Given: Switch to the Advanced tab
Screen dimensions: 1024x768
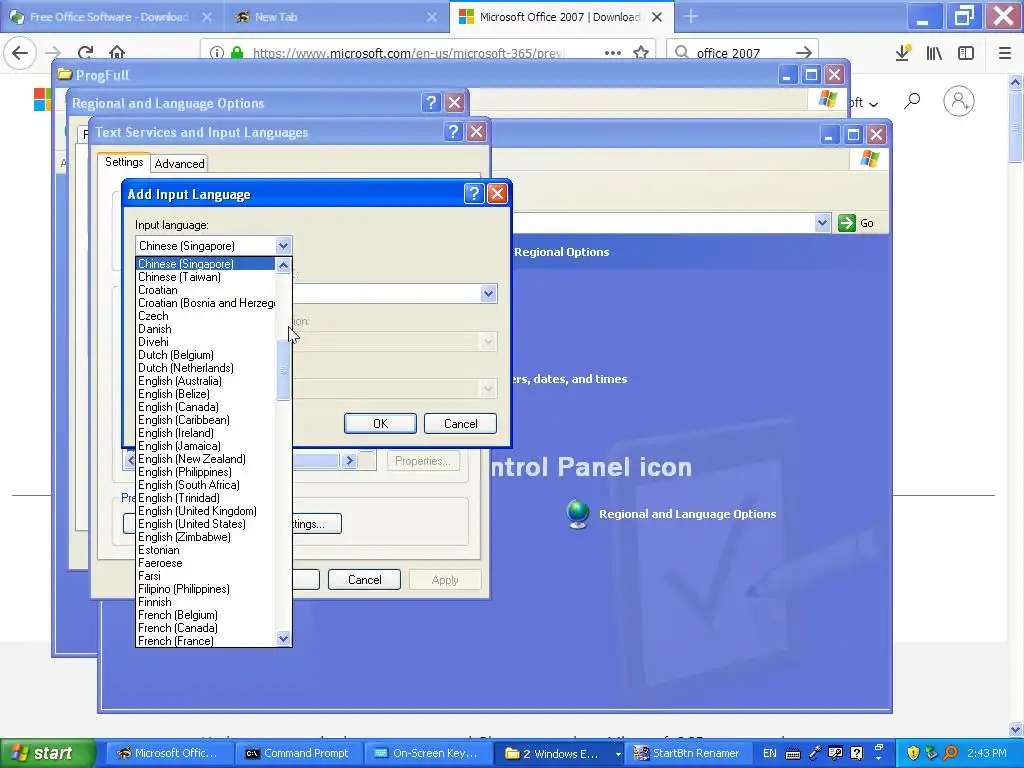Looking at the screenshot, I should (x=180, y=164).
